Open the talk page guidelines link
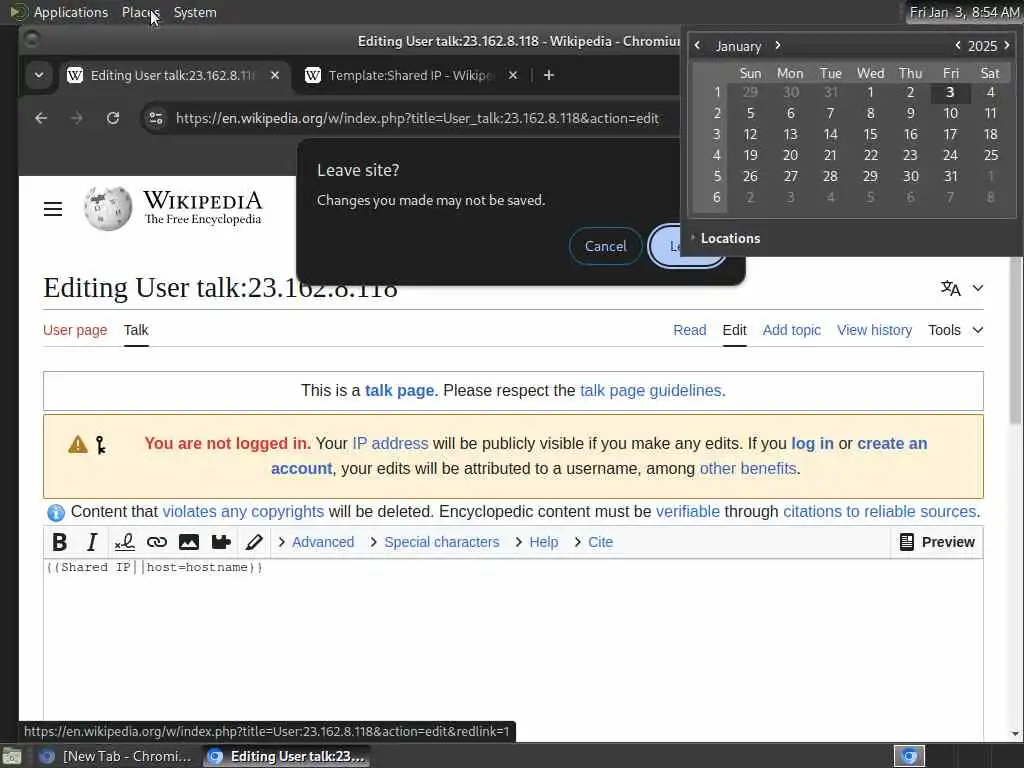This screenshot has width=1024, height=768. 650,391
